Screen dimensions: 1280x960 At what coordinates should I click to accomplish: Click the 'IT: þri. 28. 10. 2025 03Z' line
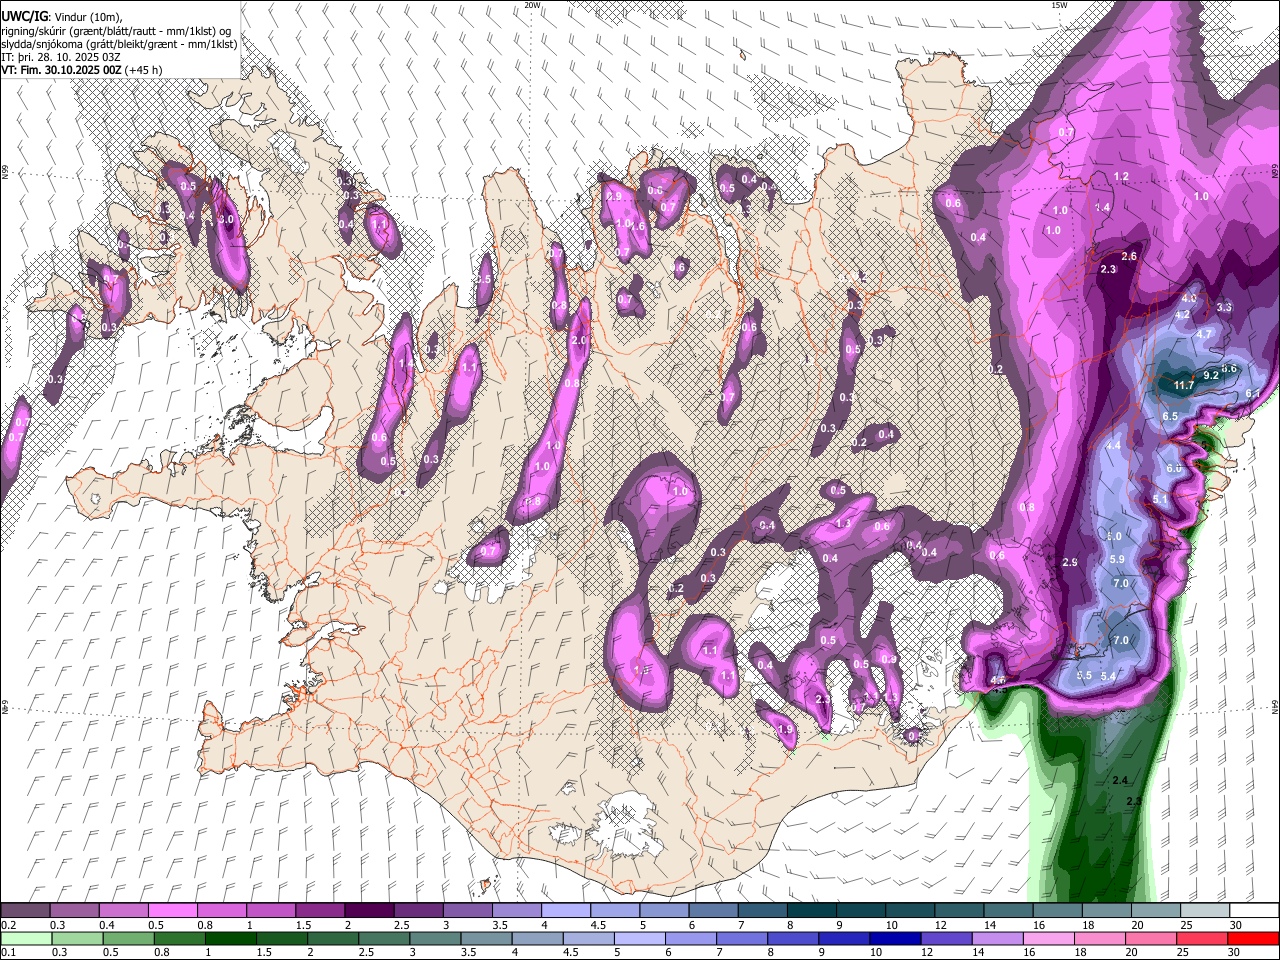(60, 57)
